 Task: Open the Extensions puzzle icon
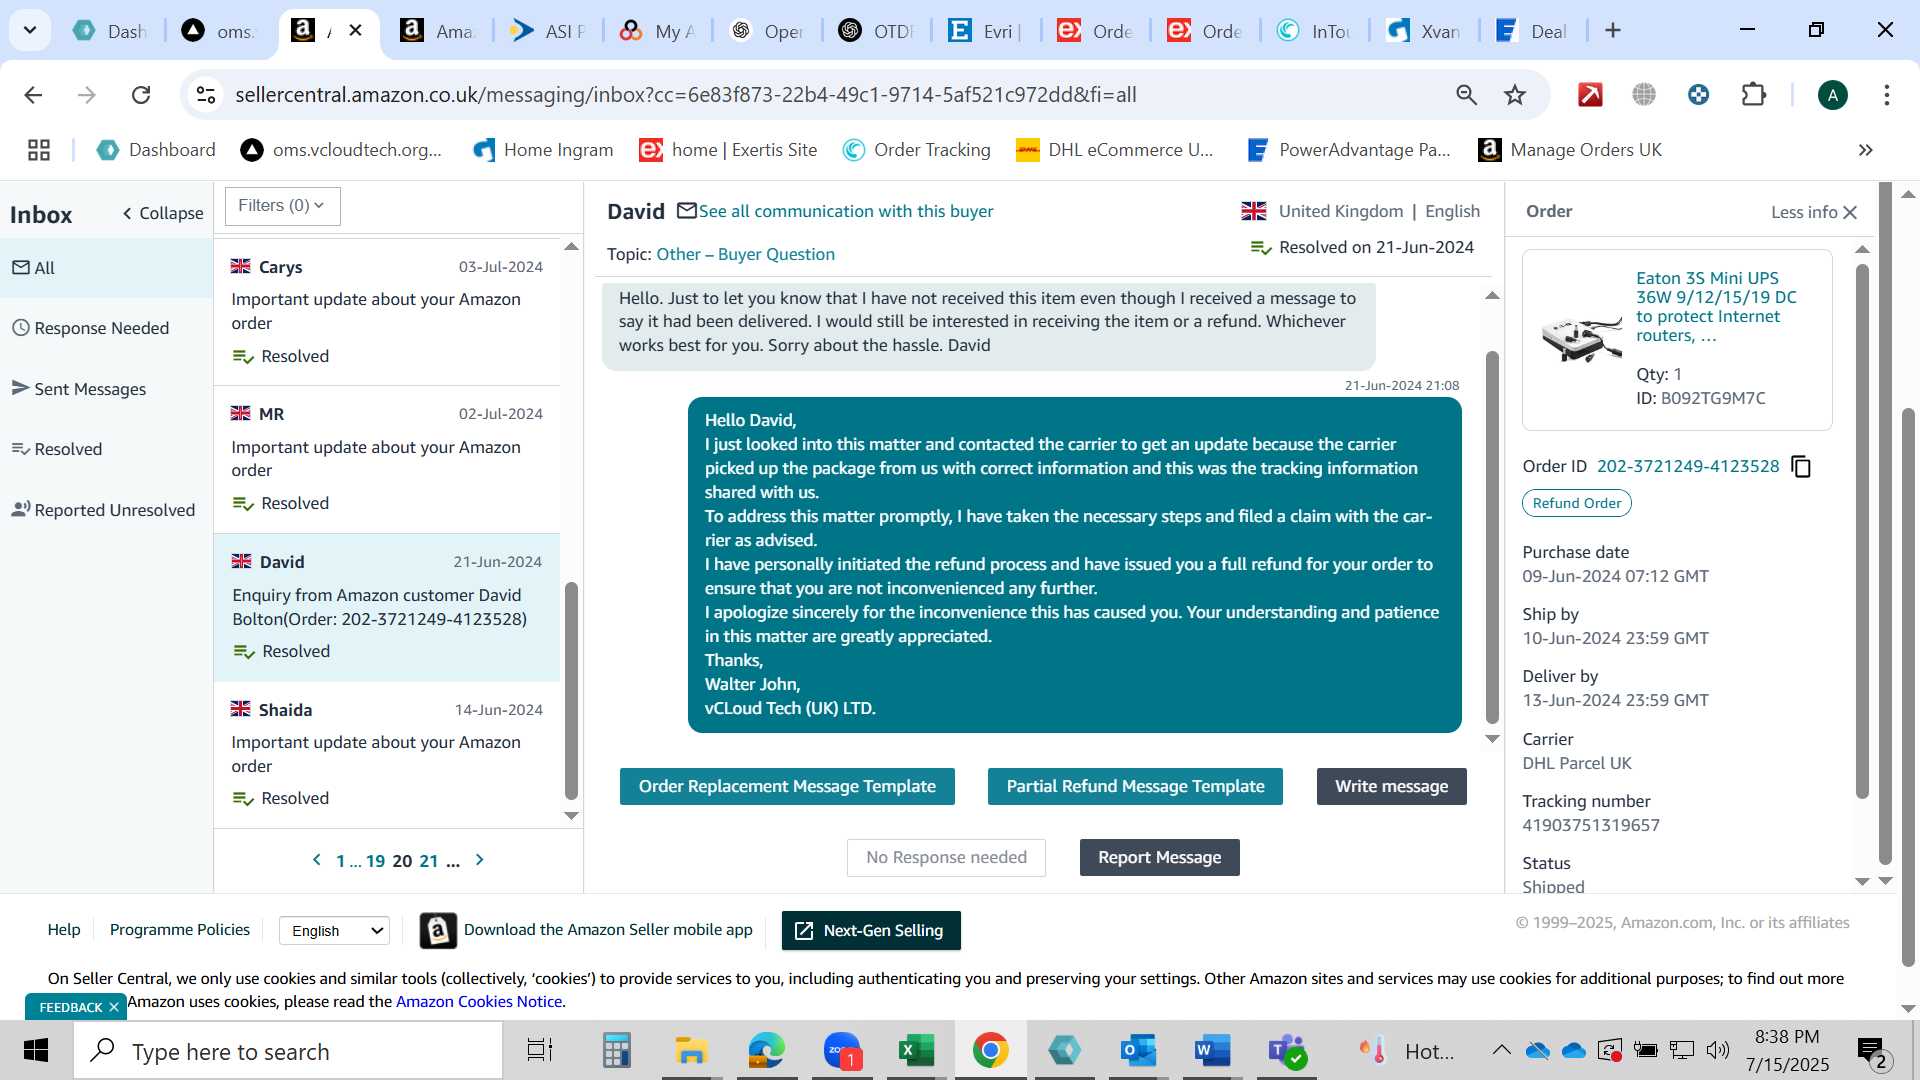pyautogui.click(x=1753, y=95)
